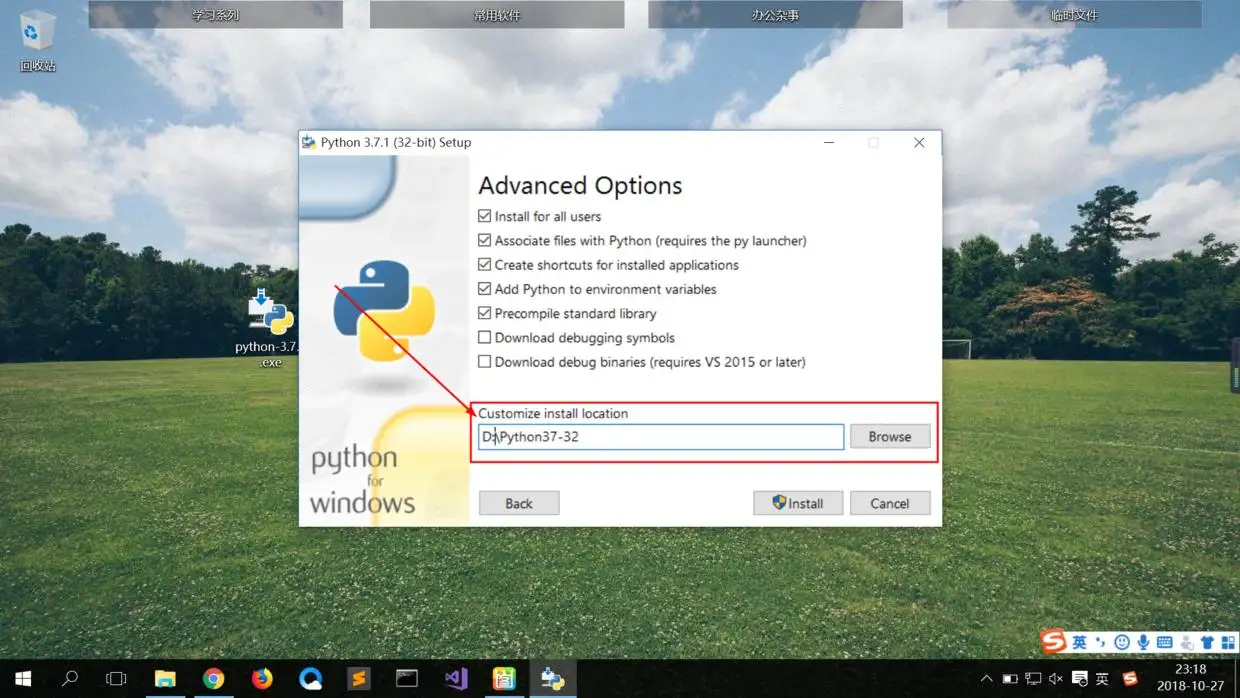Open Sogou skin shirt icon
The height and width of the screenshot is (698, 1240).
tap(1207, 642)
